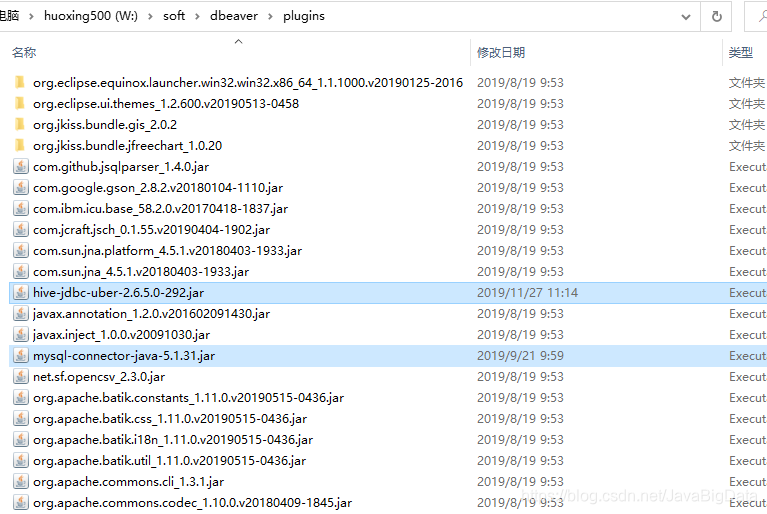The width and height of the screenshot is (767, 514).
Task: Select file com.github.jsqlparser_1.4.0.jar
Action: [x=121, y=167]
